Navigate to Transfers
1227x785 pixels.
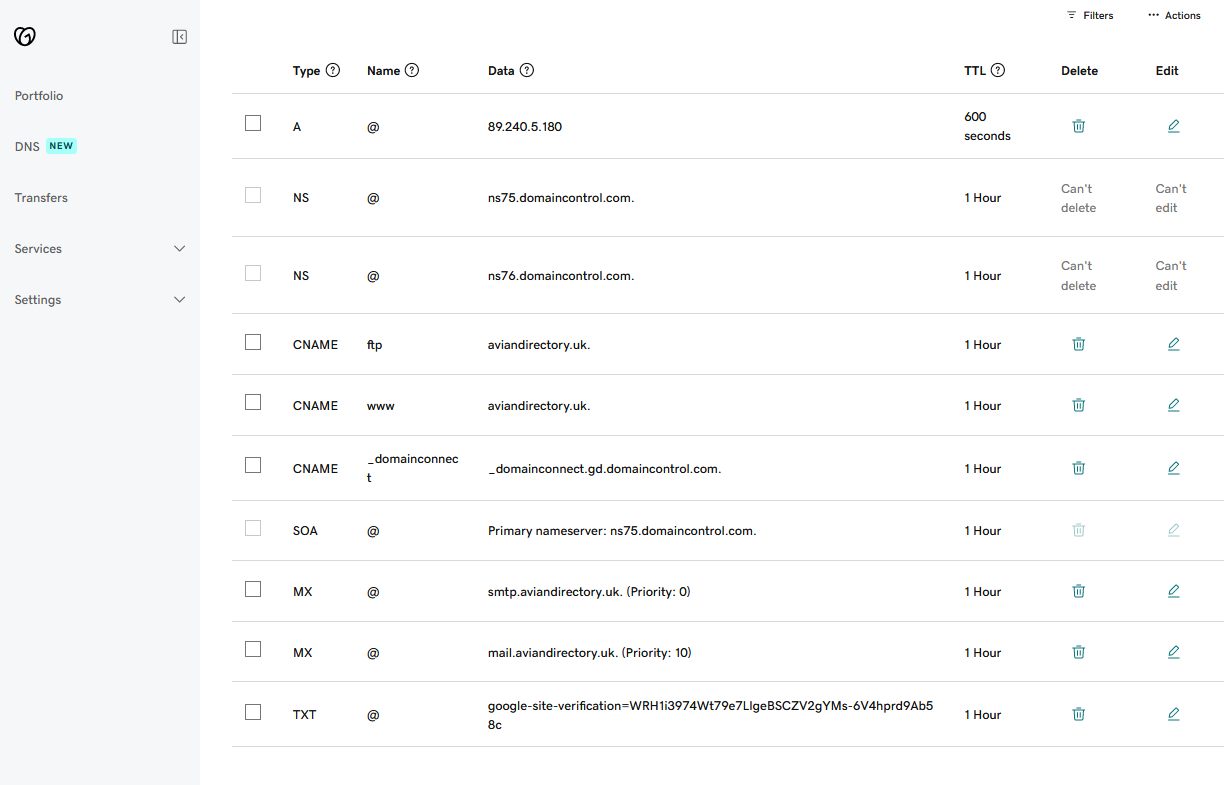[41, 198]
